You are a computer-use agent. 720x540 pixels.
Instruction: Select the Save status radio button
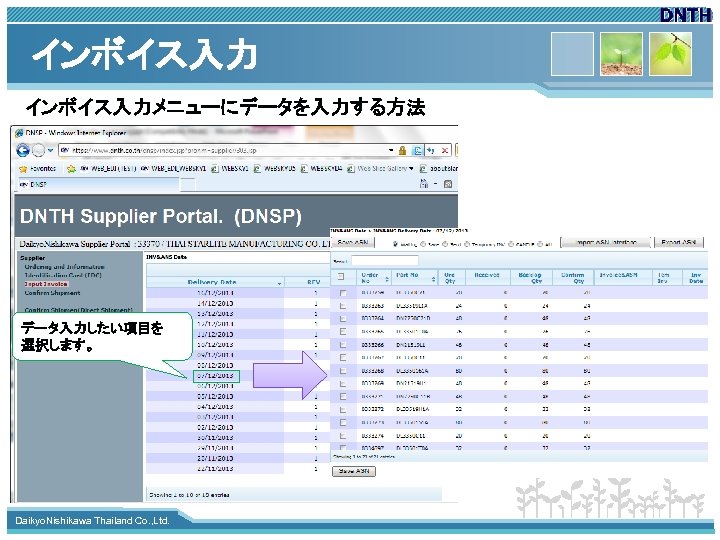click(x=423, y=244)
